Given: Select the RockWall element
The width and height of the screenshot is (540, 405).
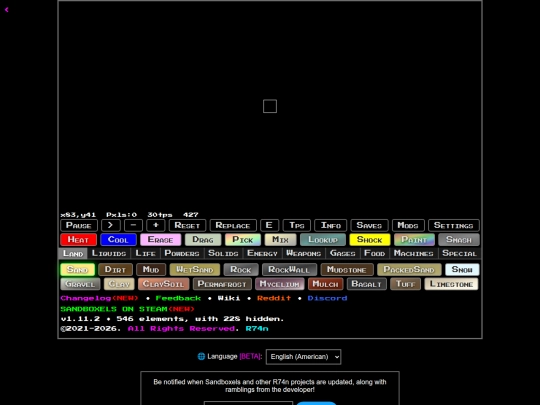Looking at the screenshot, I should [x=289, y=269].
